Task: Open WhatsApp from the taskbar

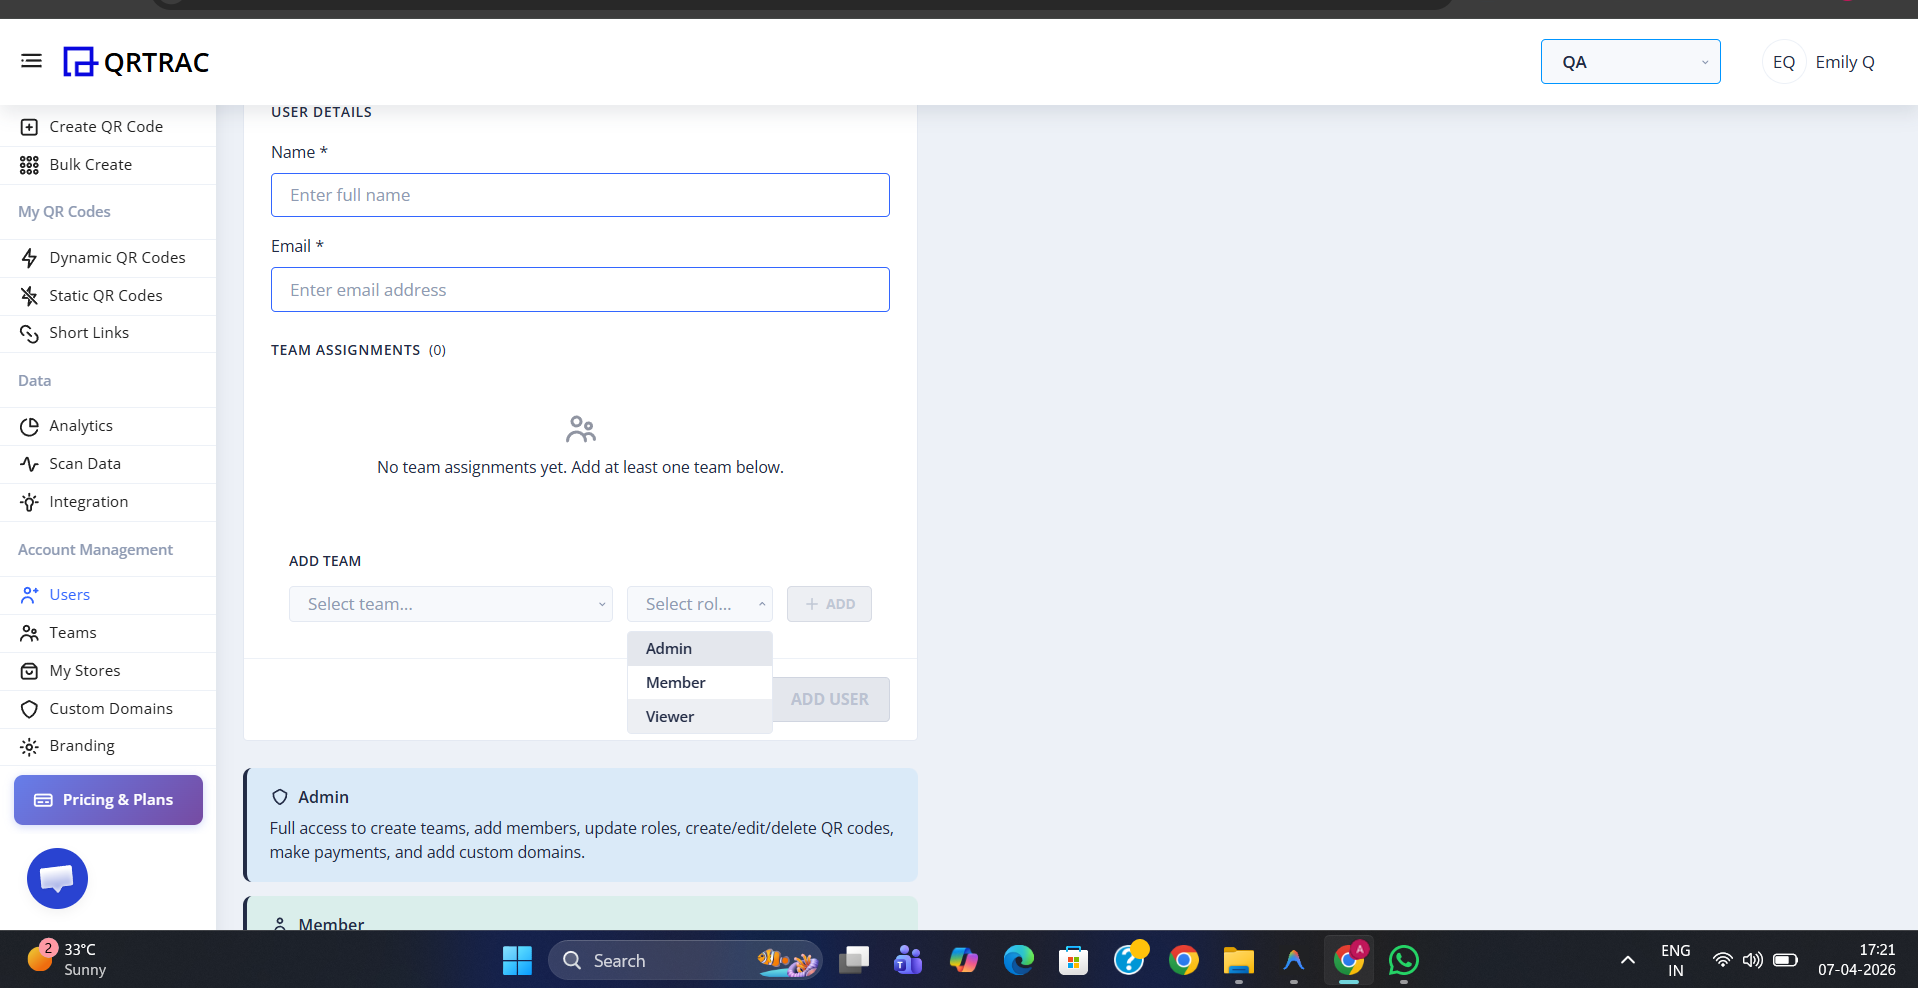Action: coord(1403,960)
